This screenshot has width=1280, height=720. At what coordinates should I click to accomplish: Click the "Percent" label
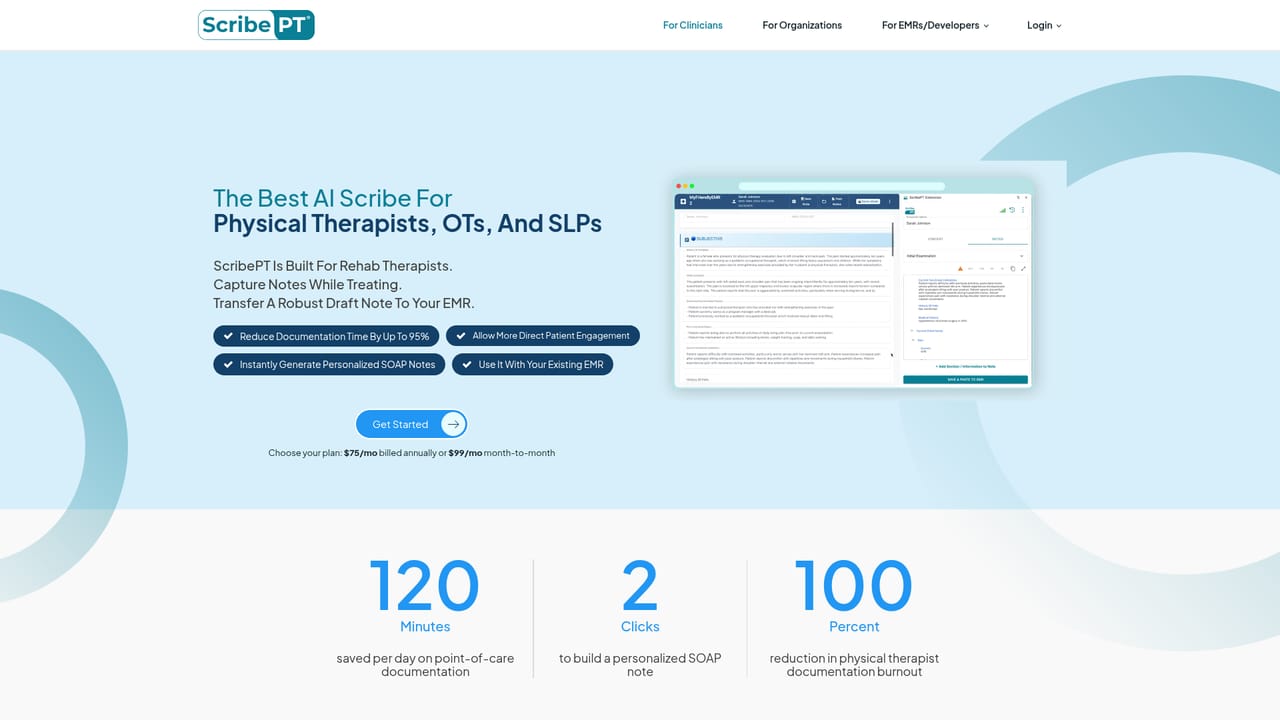[854, 627]
